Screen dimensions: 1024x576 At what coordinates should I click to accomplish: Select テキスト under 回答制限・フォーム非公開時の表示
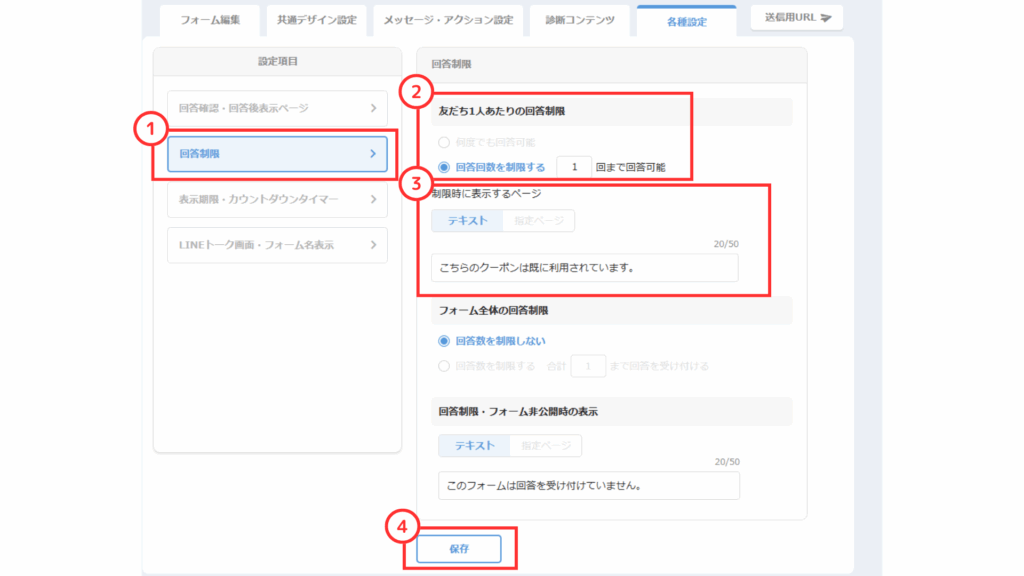[474, 446]
